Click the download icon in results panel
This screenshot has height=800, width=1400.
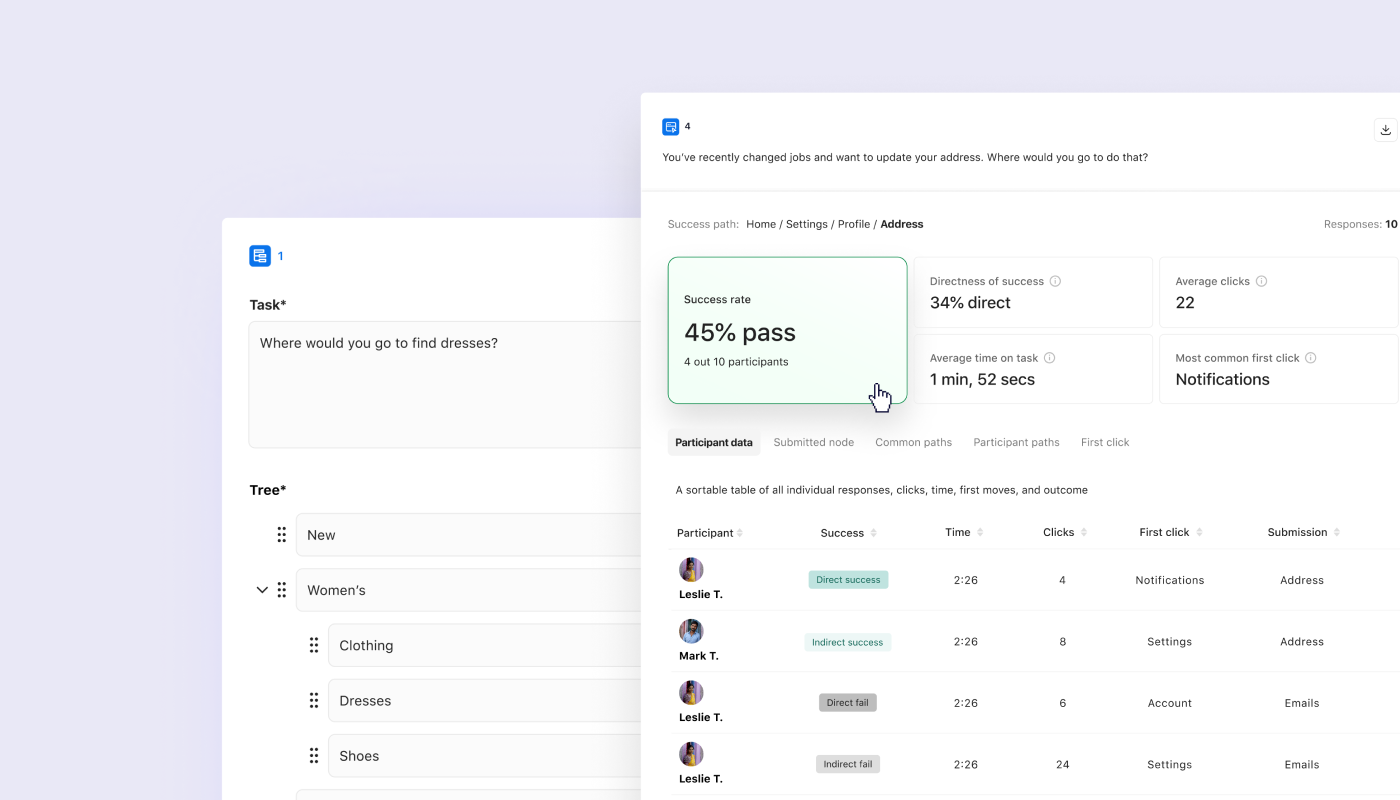1385,130
